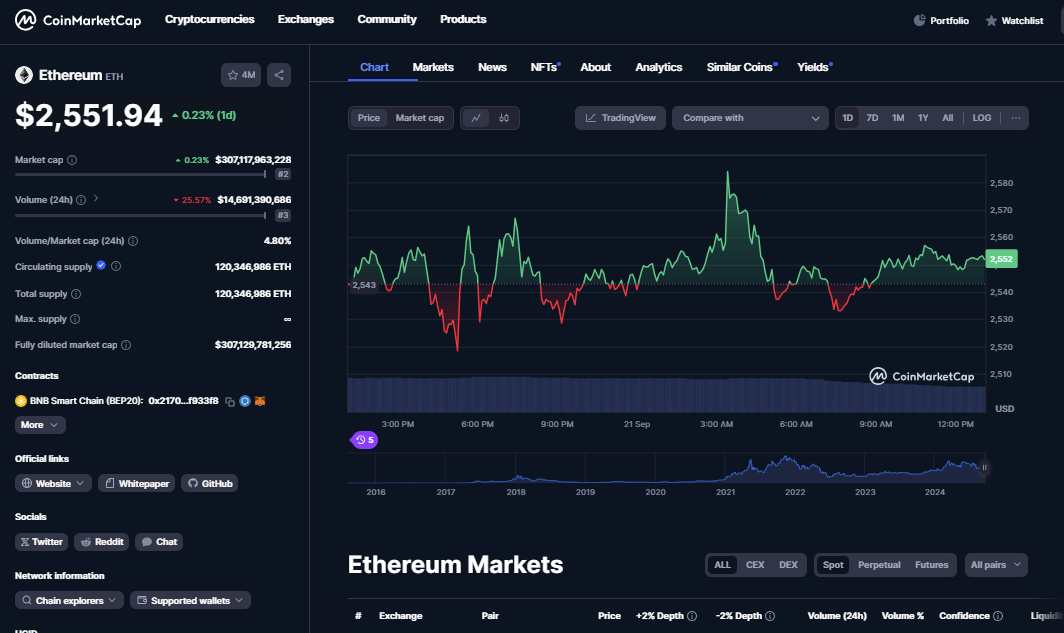Open the Yields tab
The width and height of the screenshot is (1064, 633).
point(814,67)
